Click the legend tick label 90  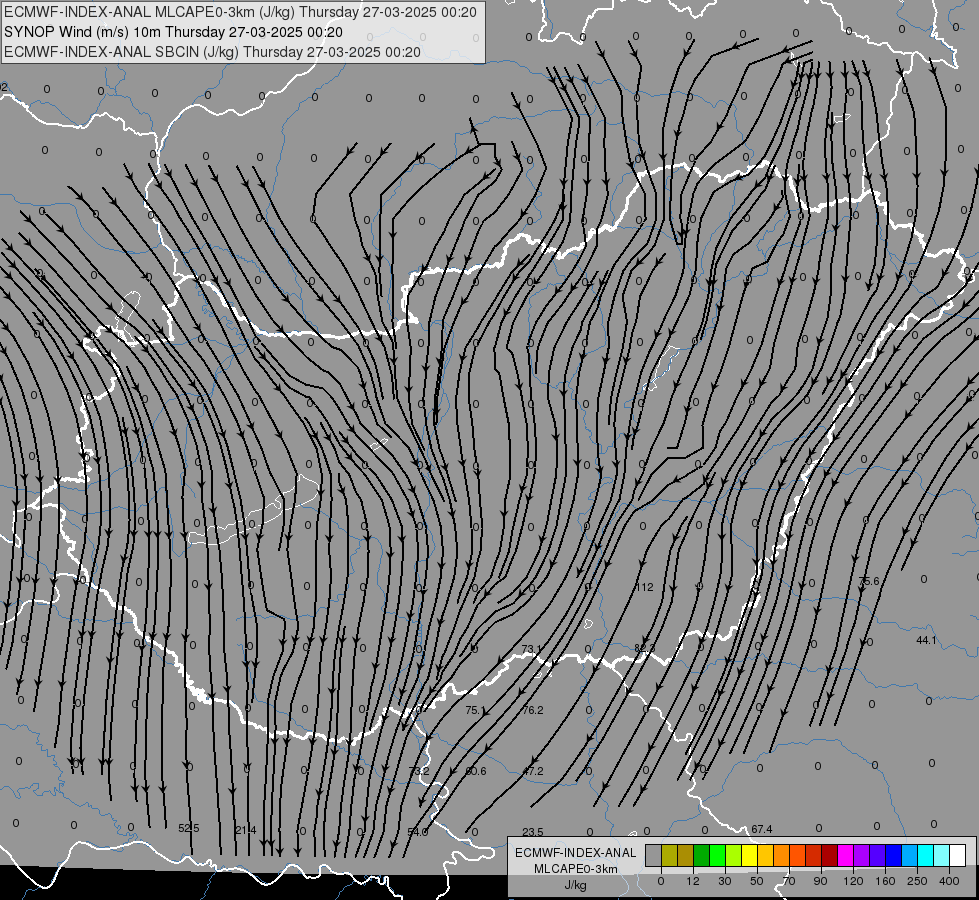pos(820,881)
